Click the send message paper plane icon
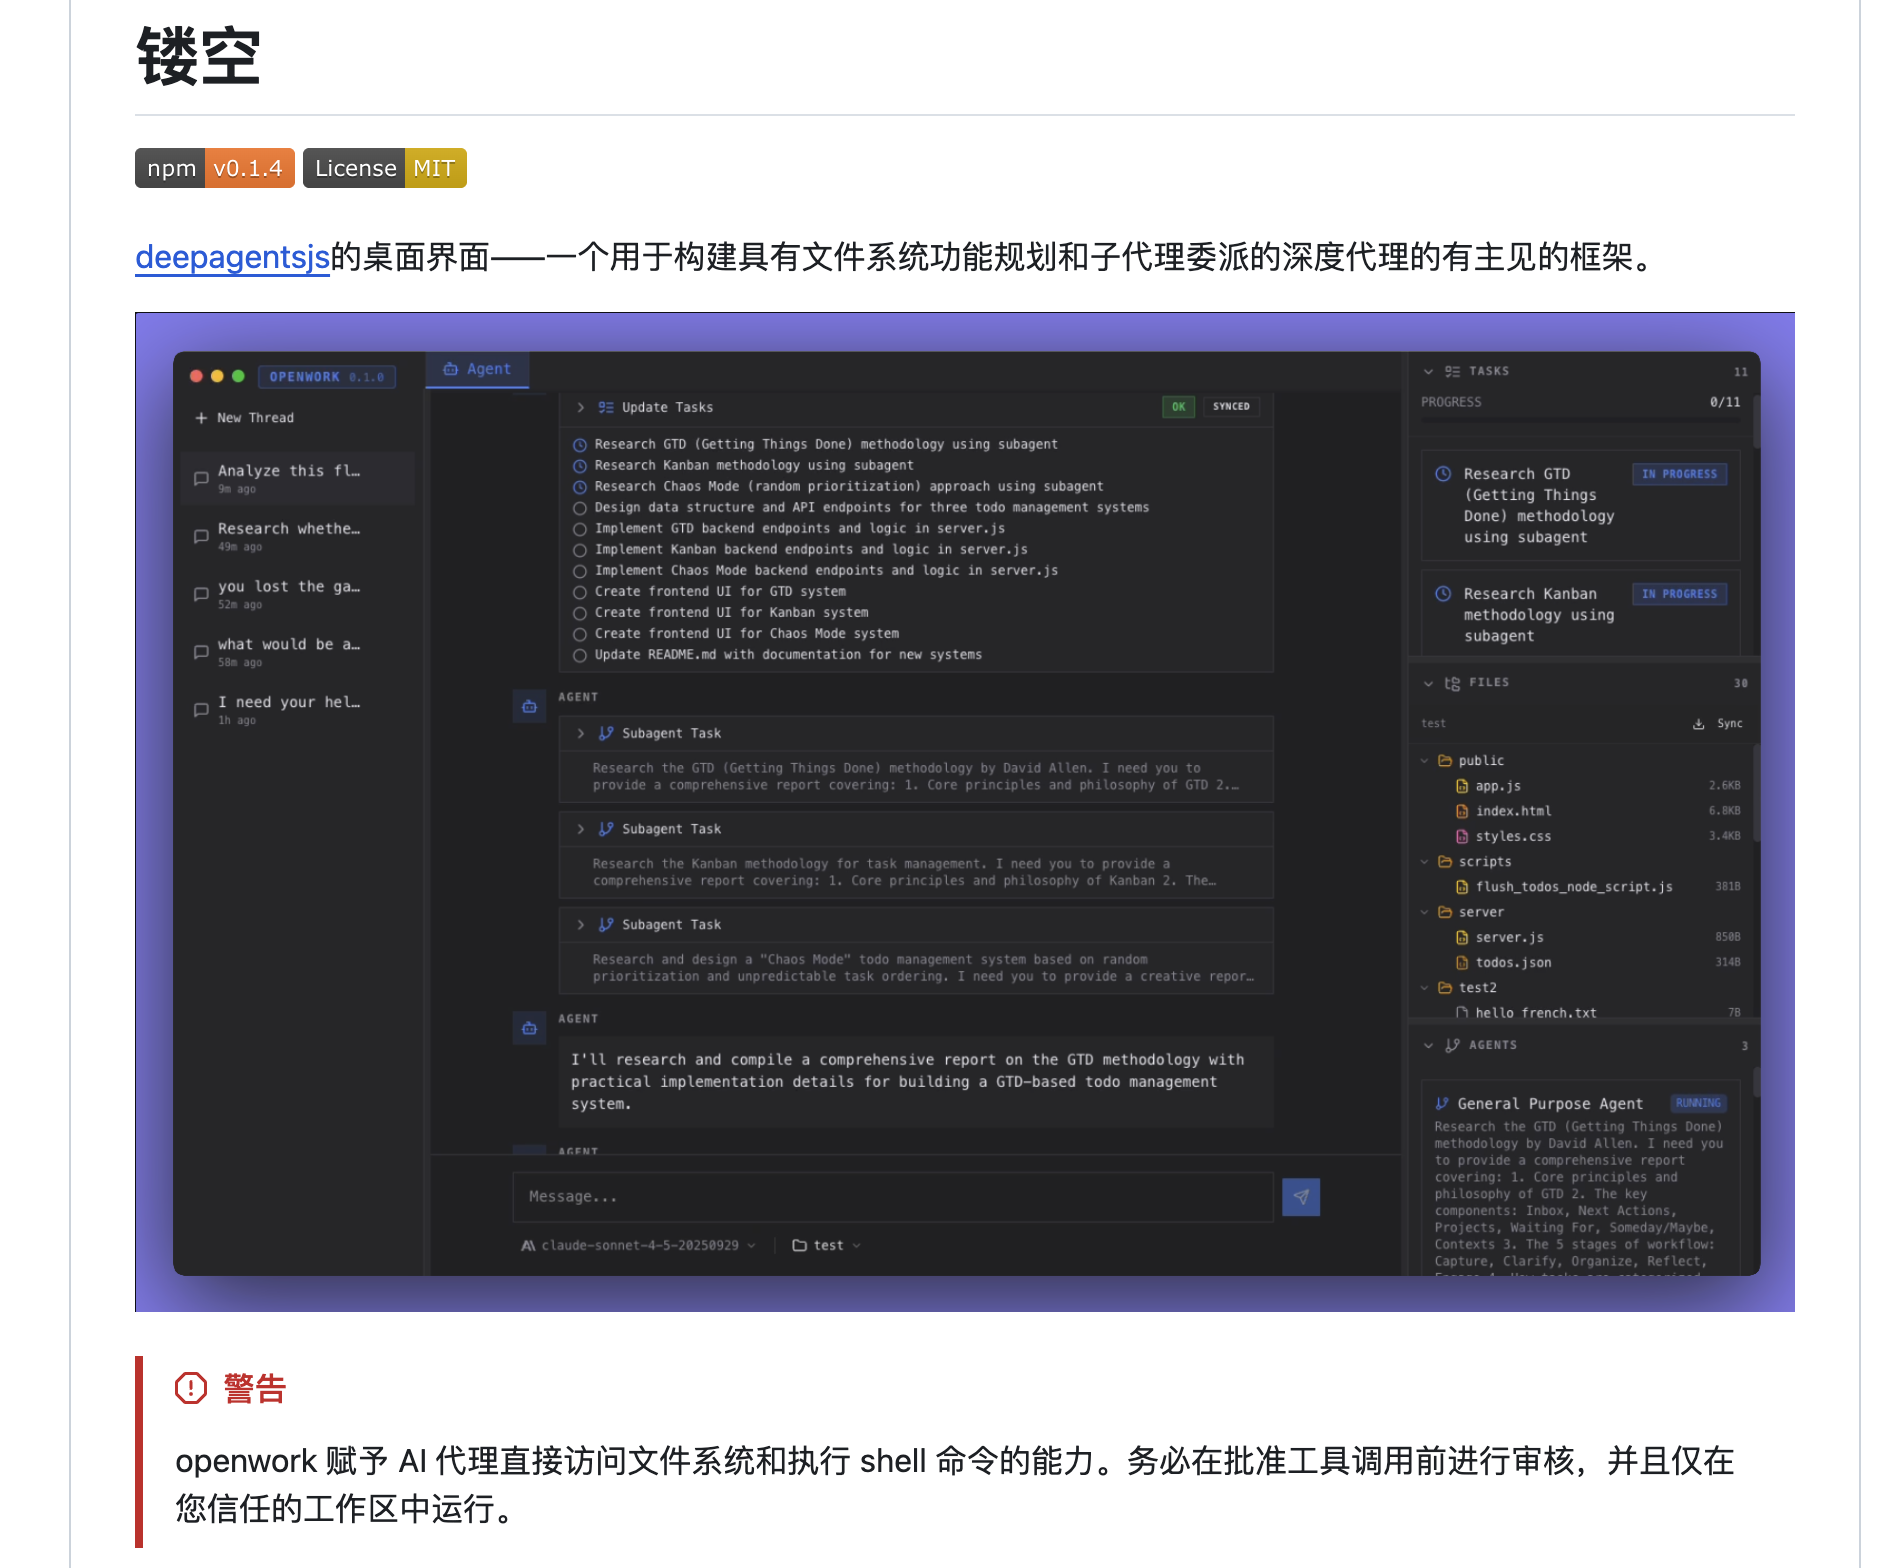Image resolution: width=1886 pixels, height=1568 pixels. (1300, 1197)
